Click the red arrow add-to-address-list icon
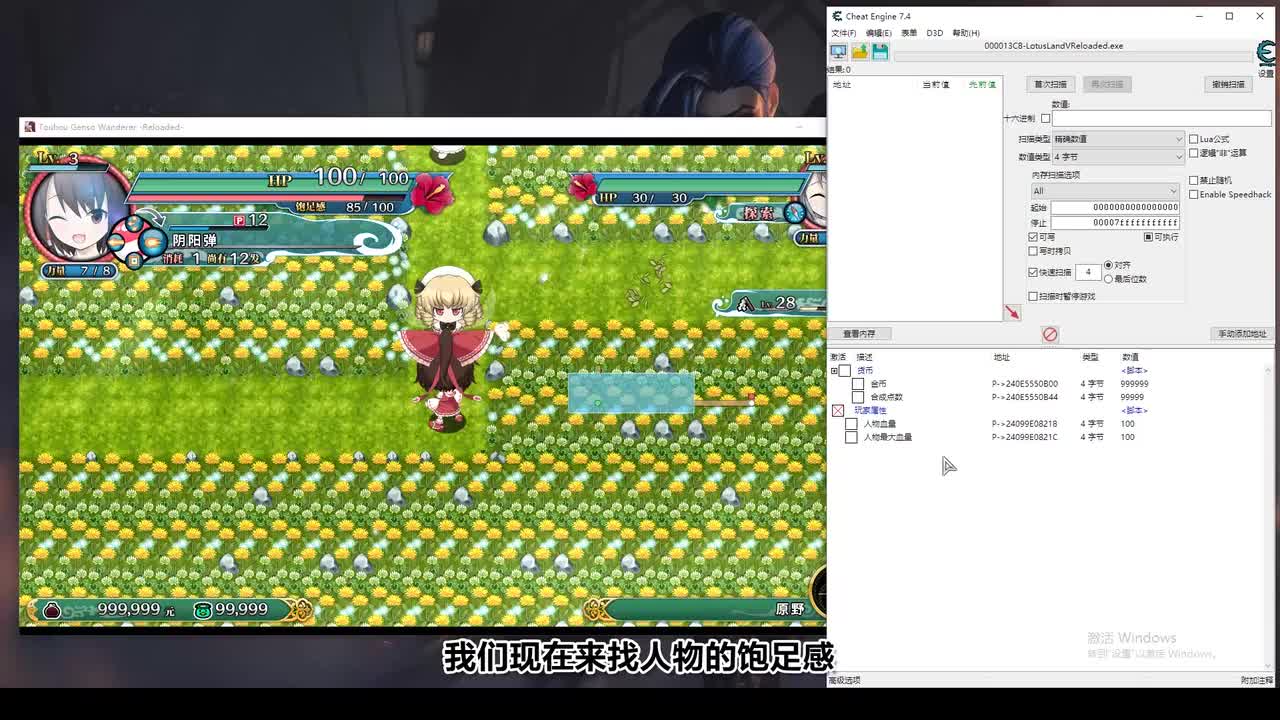Screen dimensions: 1280x720 [1012, 313]
